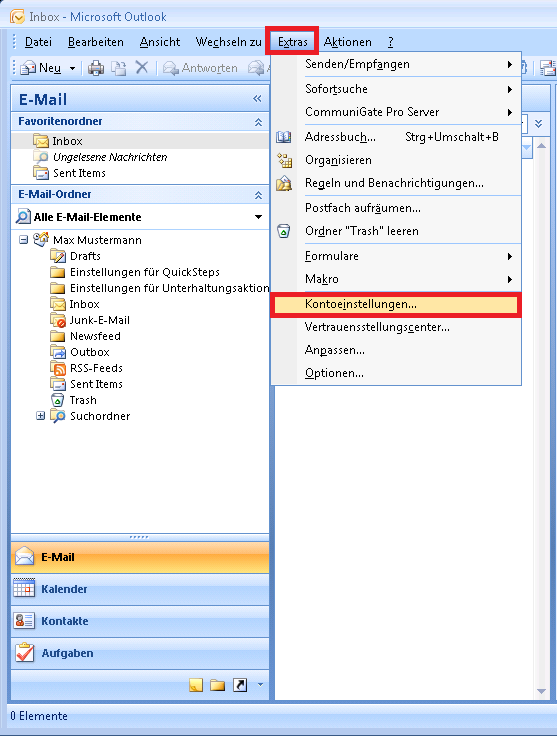Click the Shortcuts icon in bottom bar
The image size is (557, 736).
pyautogui.click(x=240, y=685)
